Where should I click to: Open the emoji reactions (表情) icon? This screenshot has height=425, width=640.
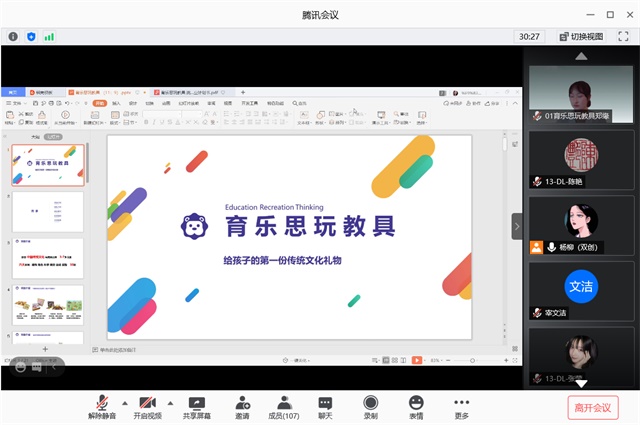click(415, 405)
